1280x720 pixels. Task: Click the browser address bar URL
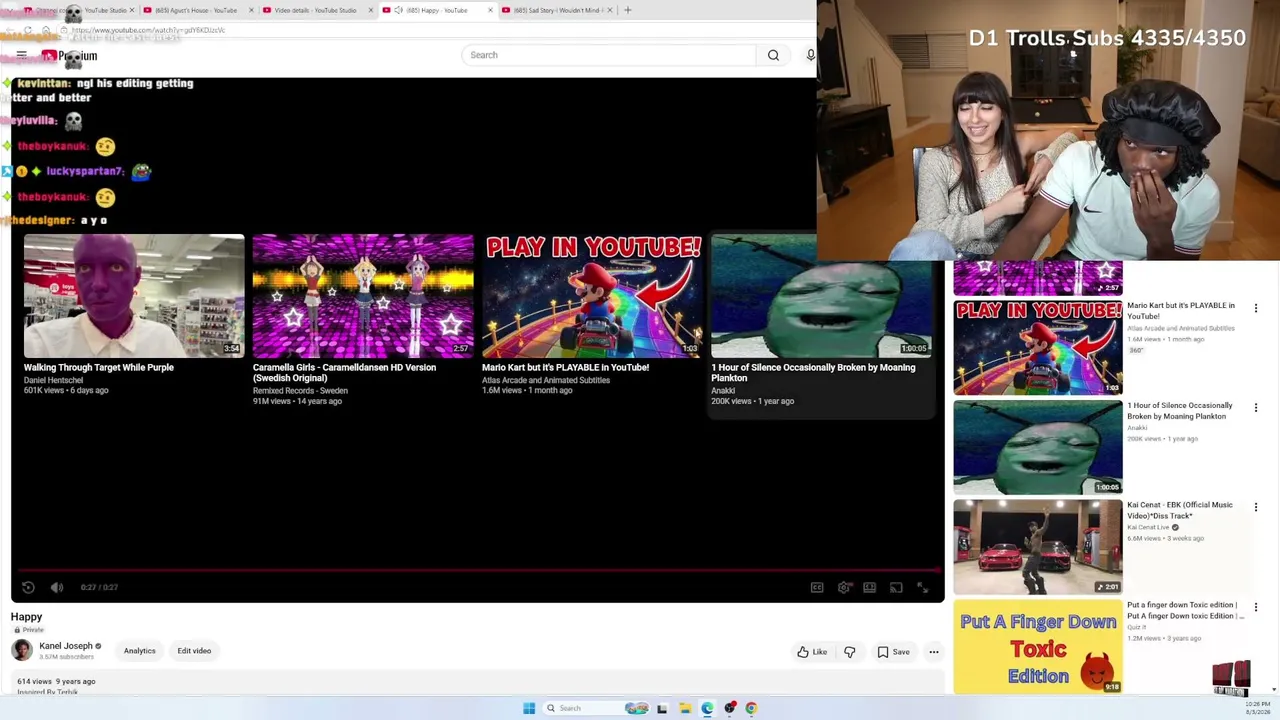148,30
